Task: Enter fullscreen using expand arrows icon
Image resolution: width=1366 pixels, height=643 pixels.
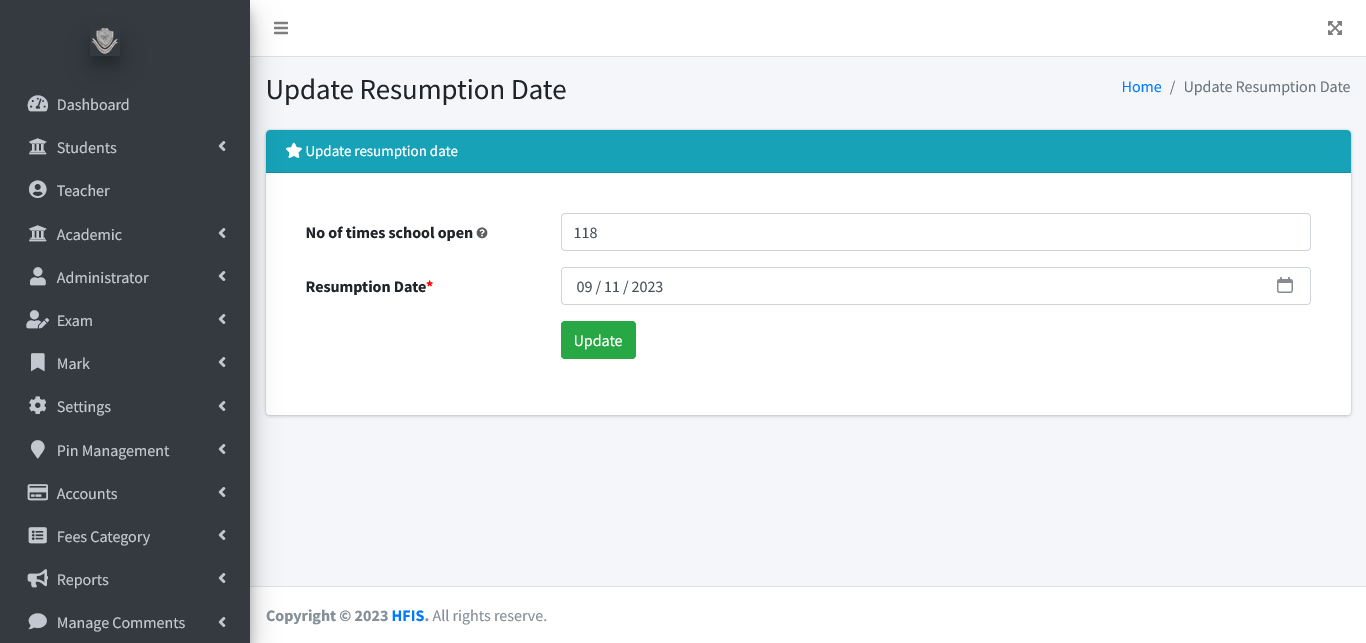Action: coord(1335,28)
